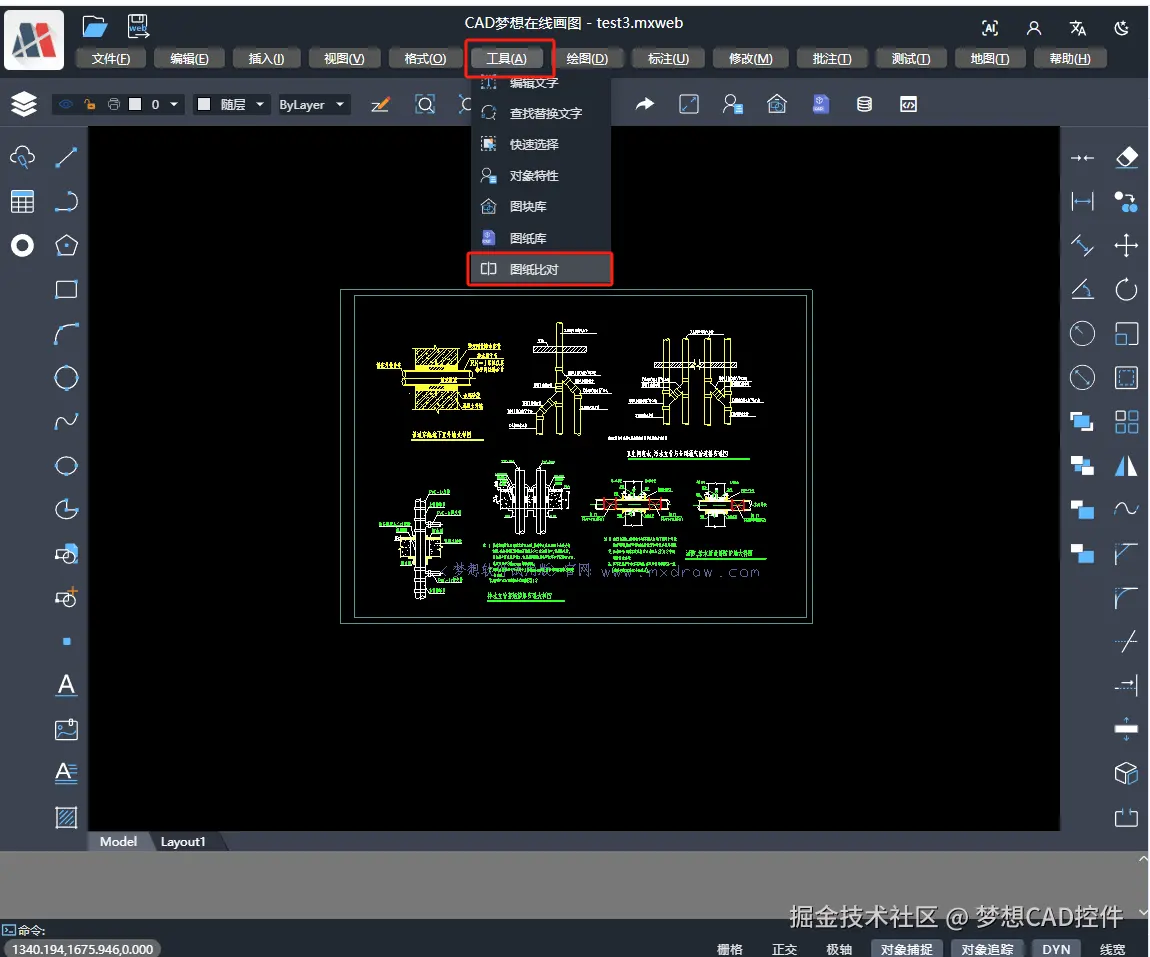Select the Spline curve tool
Image resolution: width=1150 pixels, height=957 pixels.
click(x=66, y=422)
